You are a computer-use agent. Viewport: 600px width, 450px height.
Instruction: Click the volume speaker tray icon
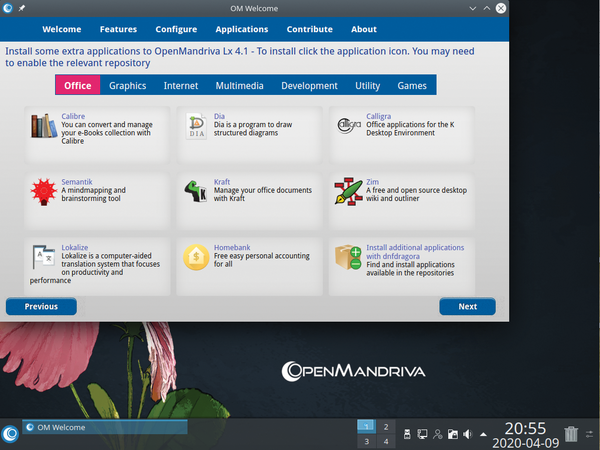(468, 434)
